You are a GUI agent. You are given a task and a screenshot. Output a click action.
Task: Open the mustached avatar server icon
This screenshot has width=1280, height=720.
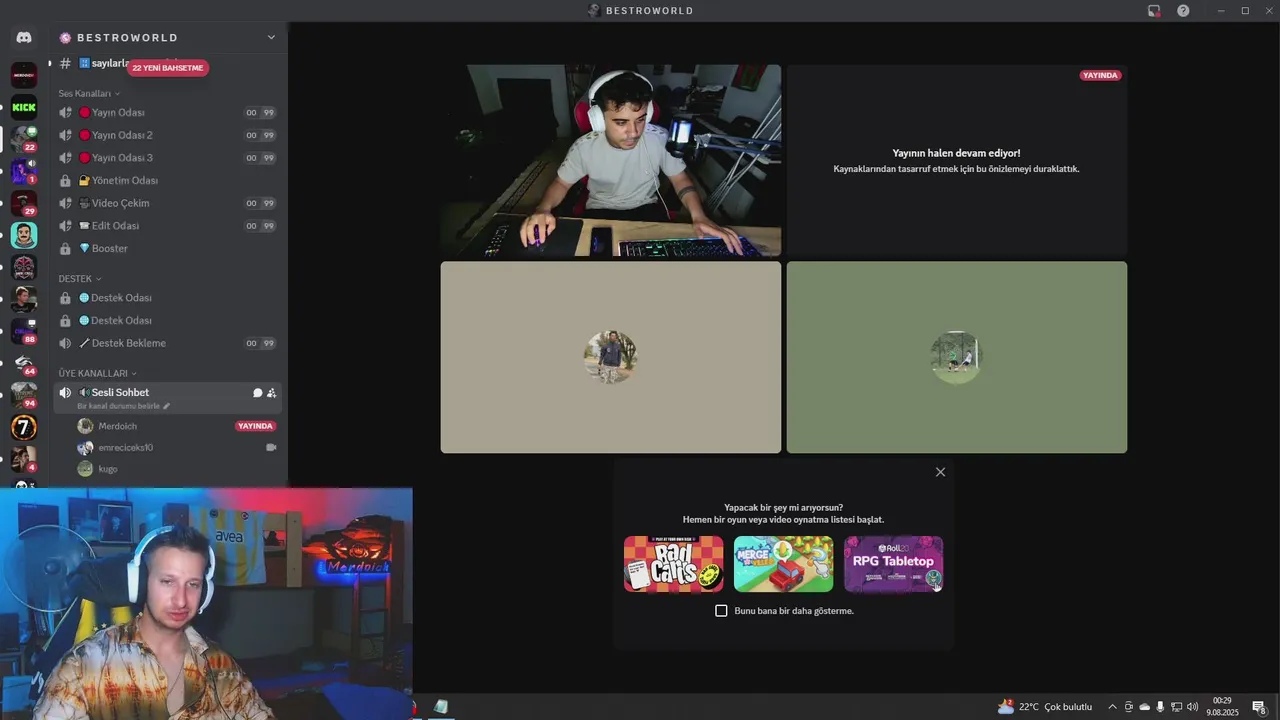click(24, 235)
